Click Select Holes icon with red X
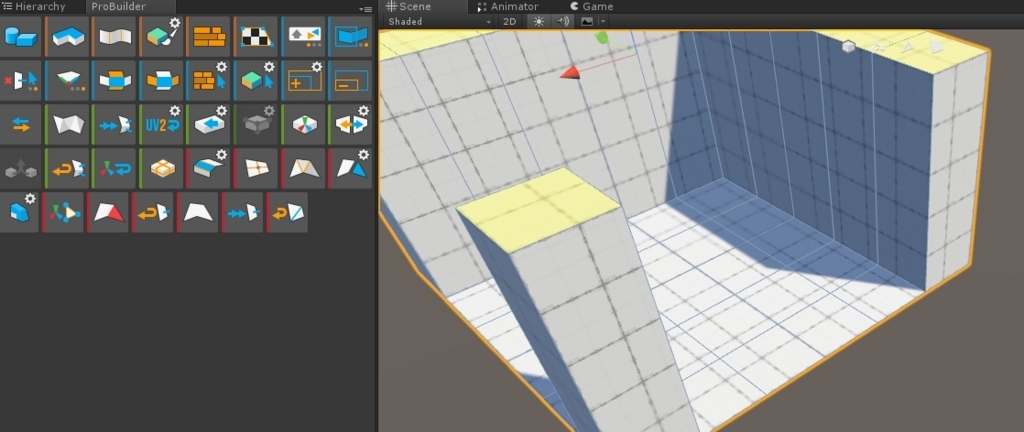The width and height of the screenshot is (1024, 432). [21, 81]
